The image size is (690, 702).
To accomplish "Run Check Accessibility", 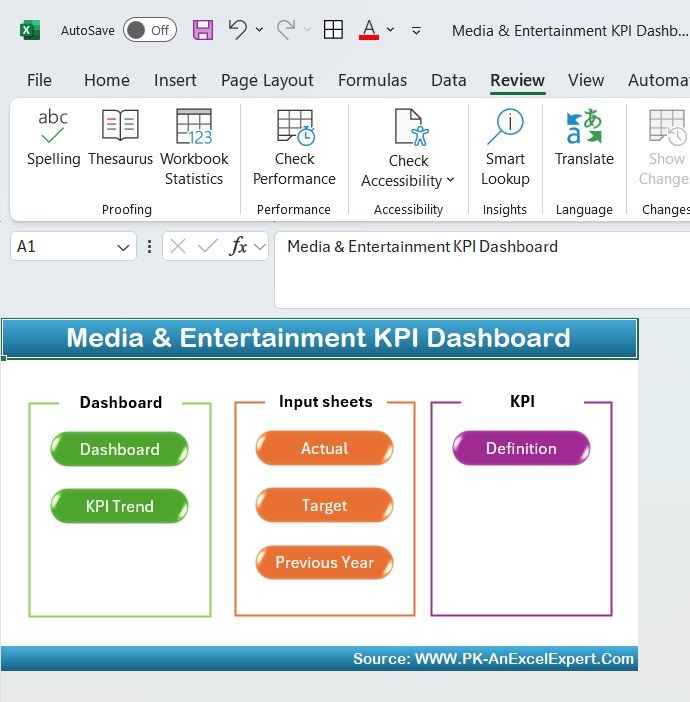I will (x=408, y=149).
